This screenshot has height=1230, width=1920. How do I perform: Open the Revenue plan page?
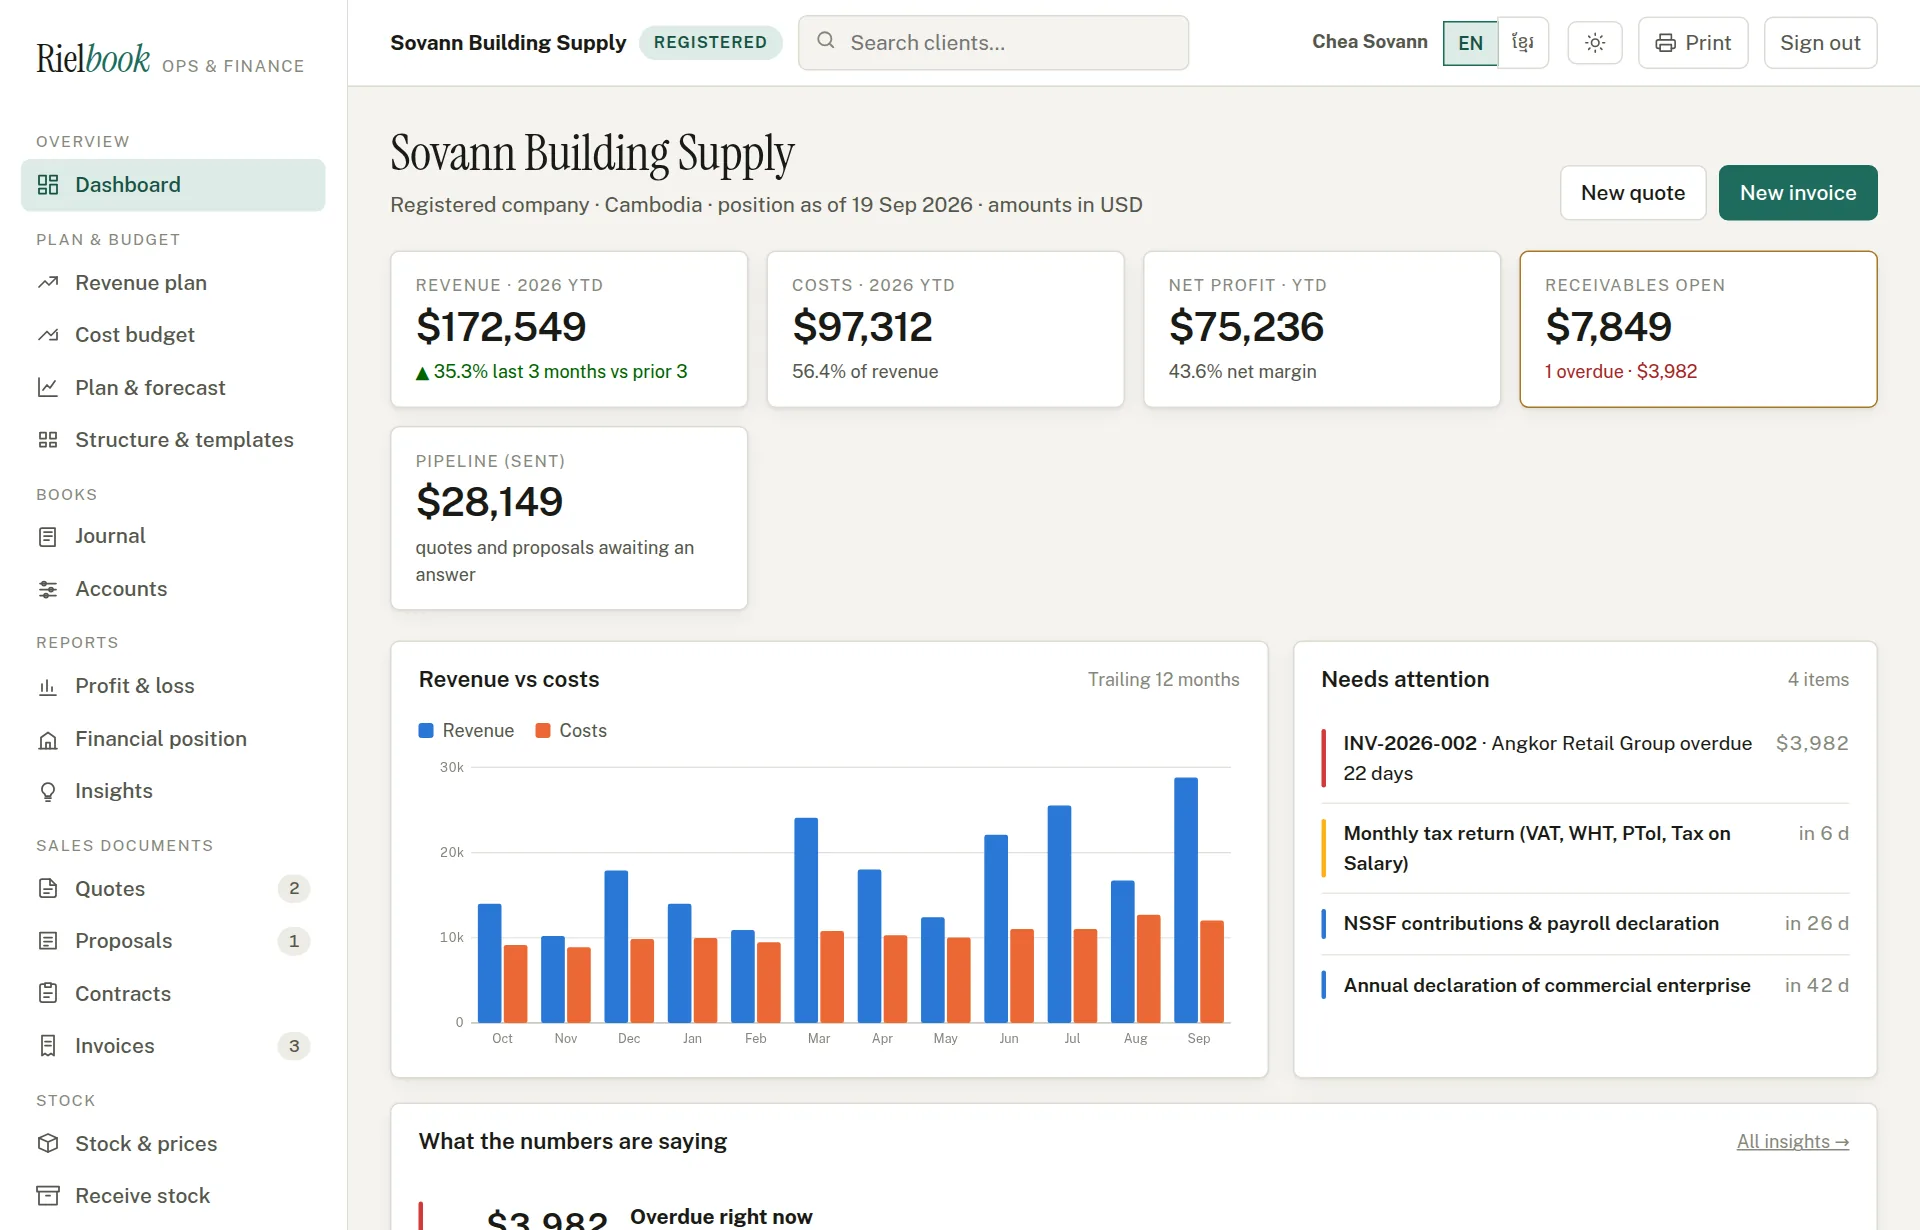[x=173, y=283]
